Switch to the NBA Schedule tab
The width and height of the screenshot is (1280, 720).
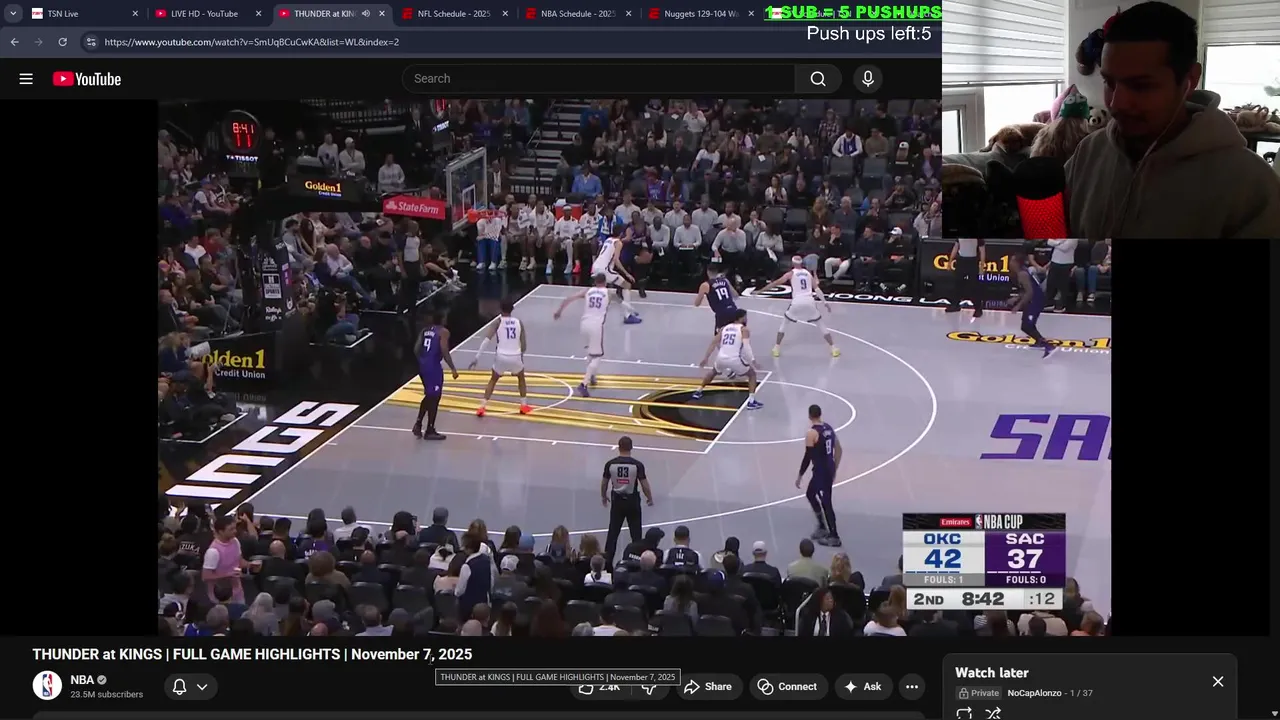pos(577,14)
